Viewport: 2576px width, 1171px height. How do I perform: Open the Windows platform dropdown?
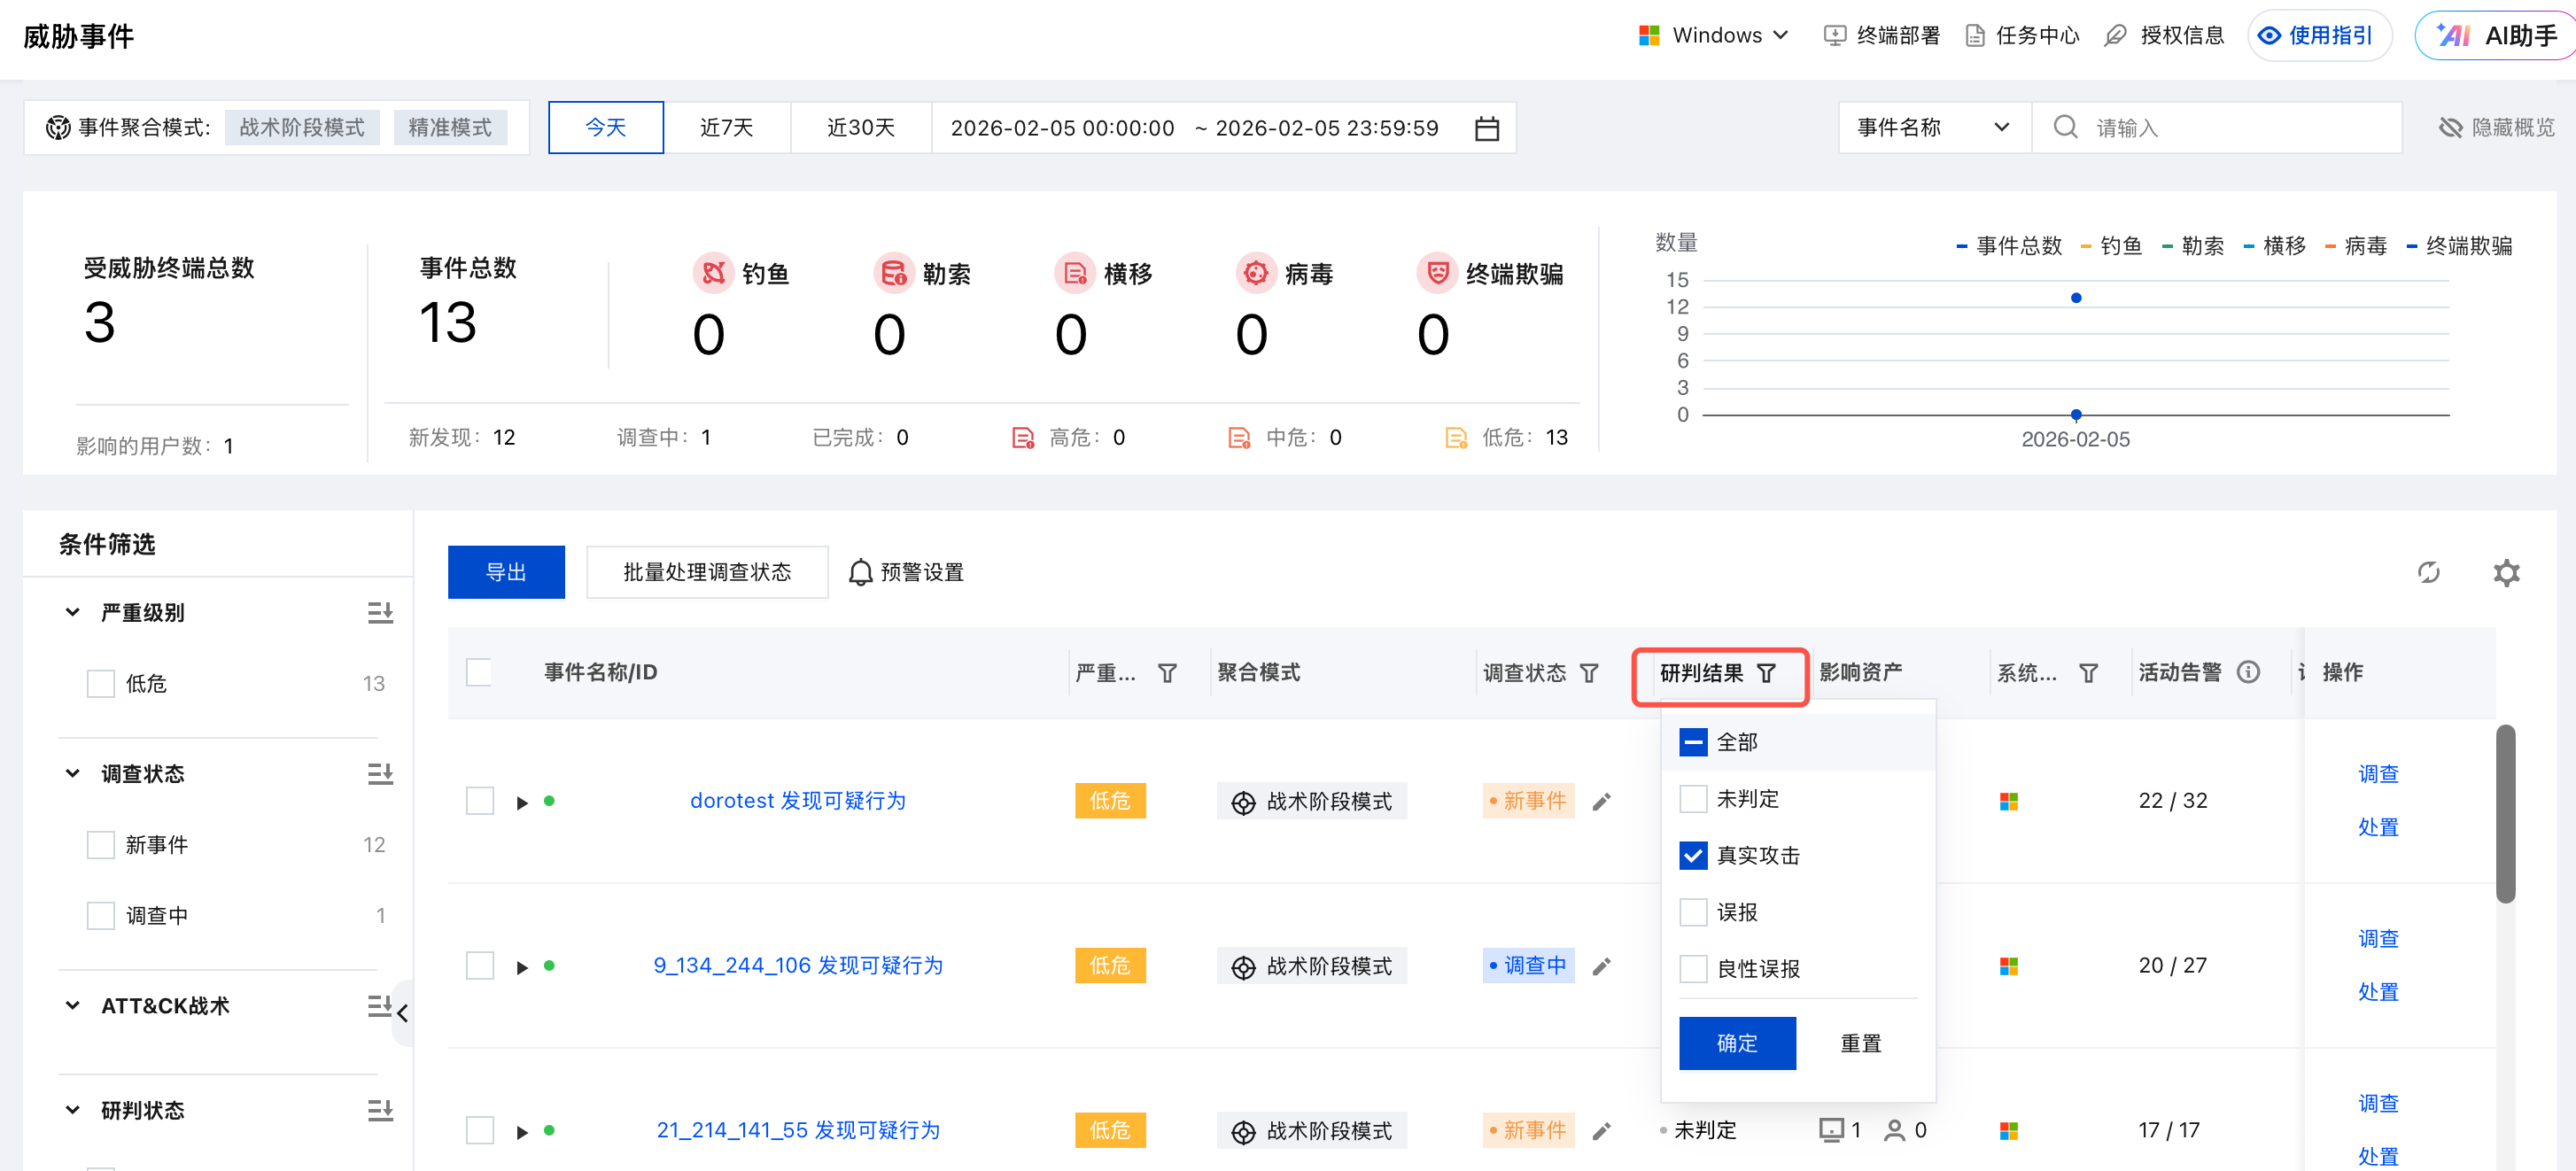point(1714,36)
